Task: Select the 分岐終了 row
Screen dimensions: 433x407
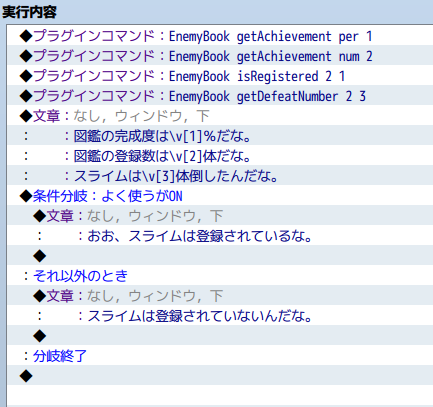Action: tap(220, 356)
